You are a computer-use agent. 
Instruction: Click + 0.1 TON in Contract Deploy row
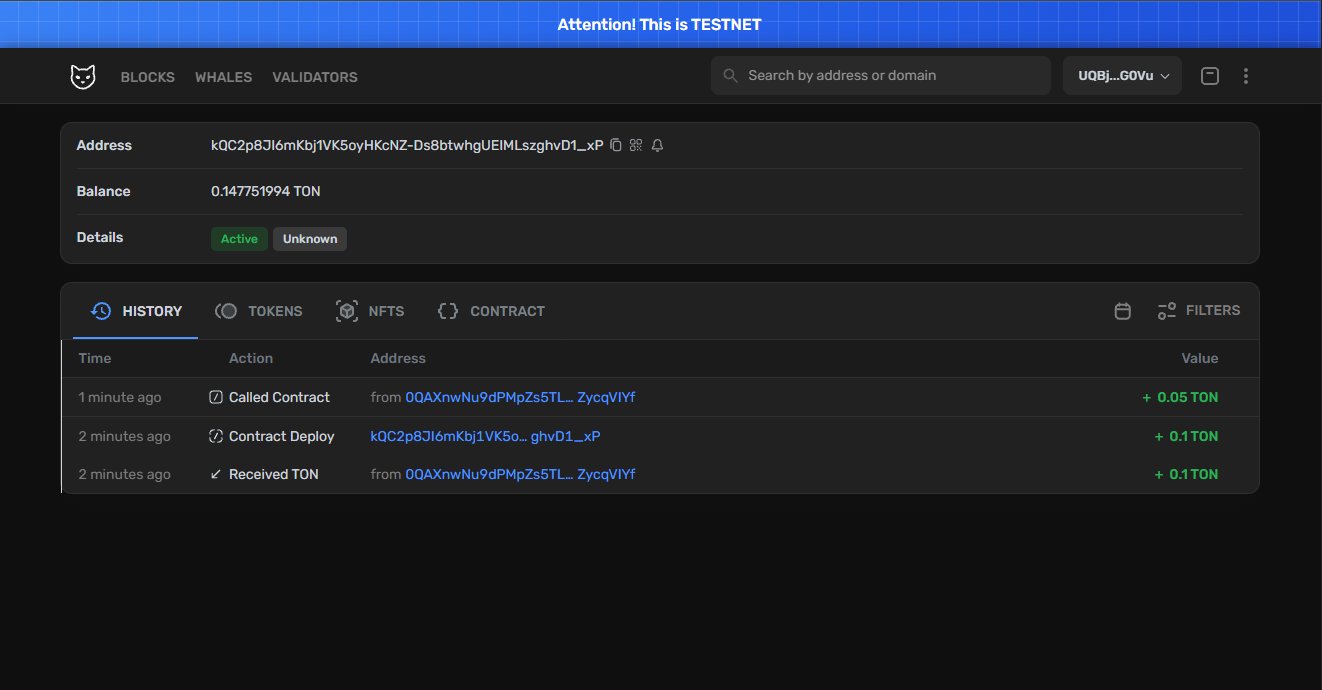click(1186, 436)
